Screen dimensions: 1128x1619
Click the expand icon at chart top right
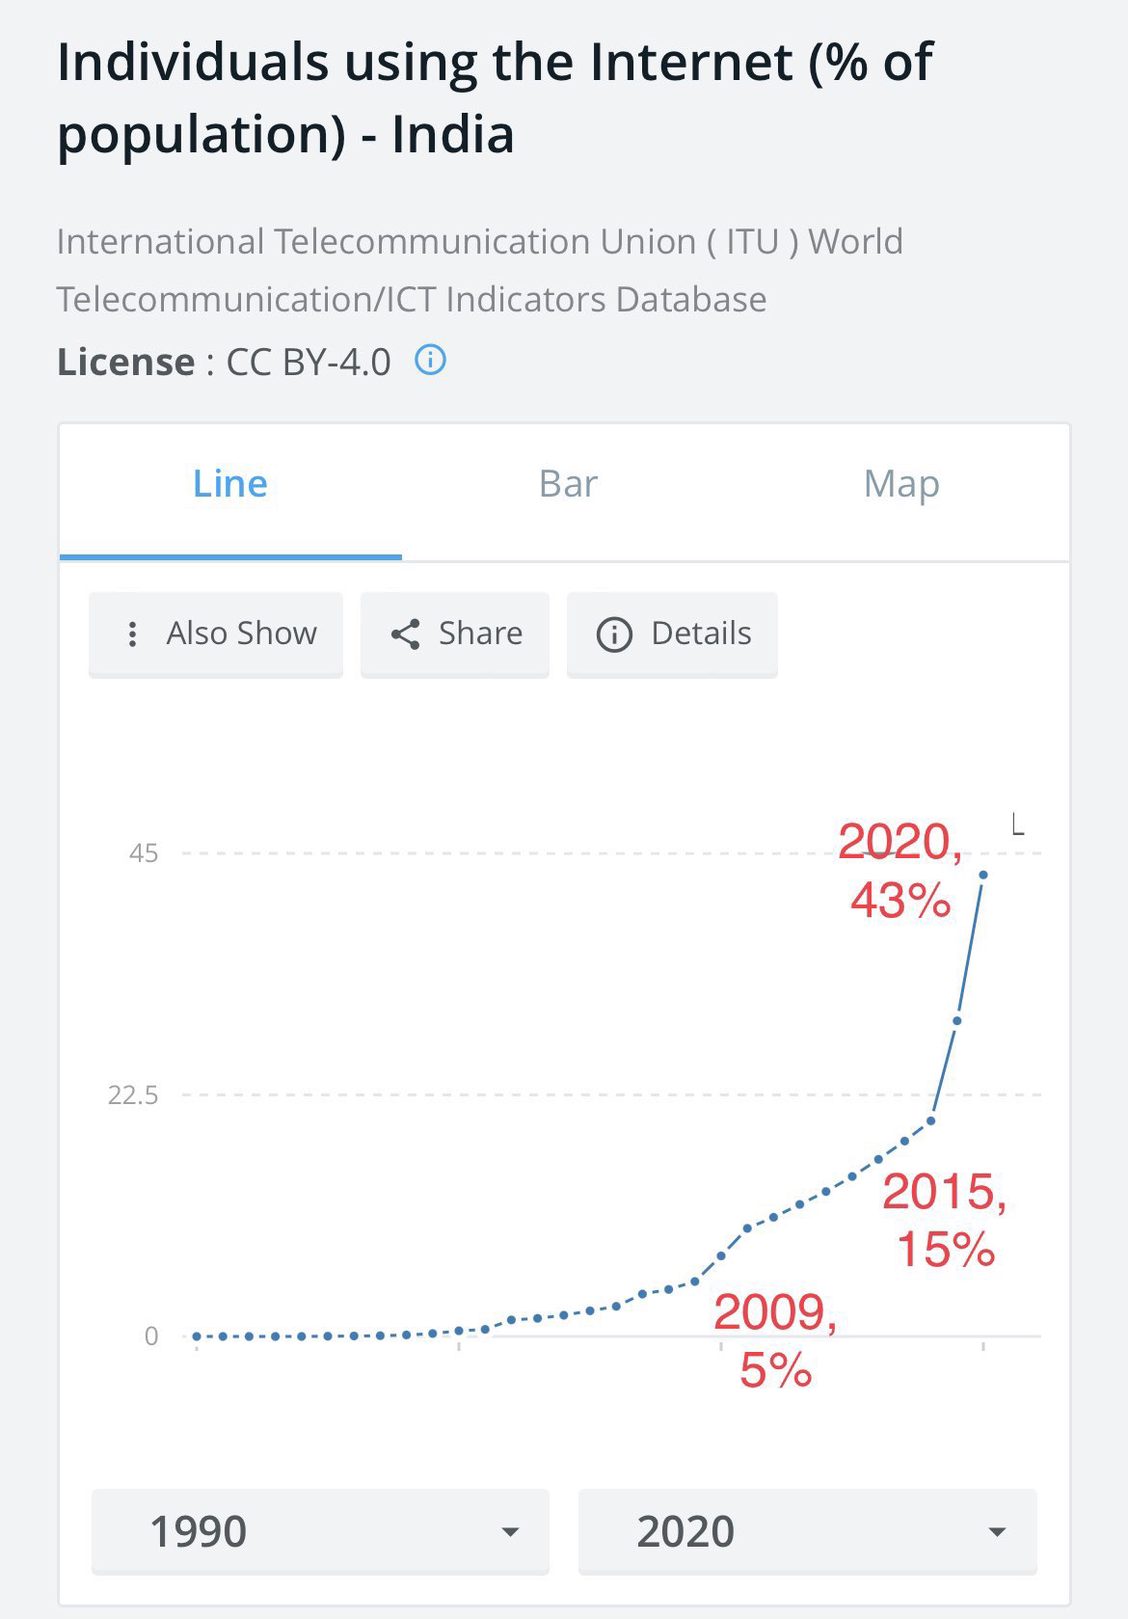1017,824
